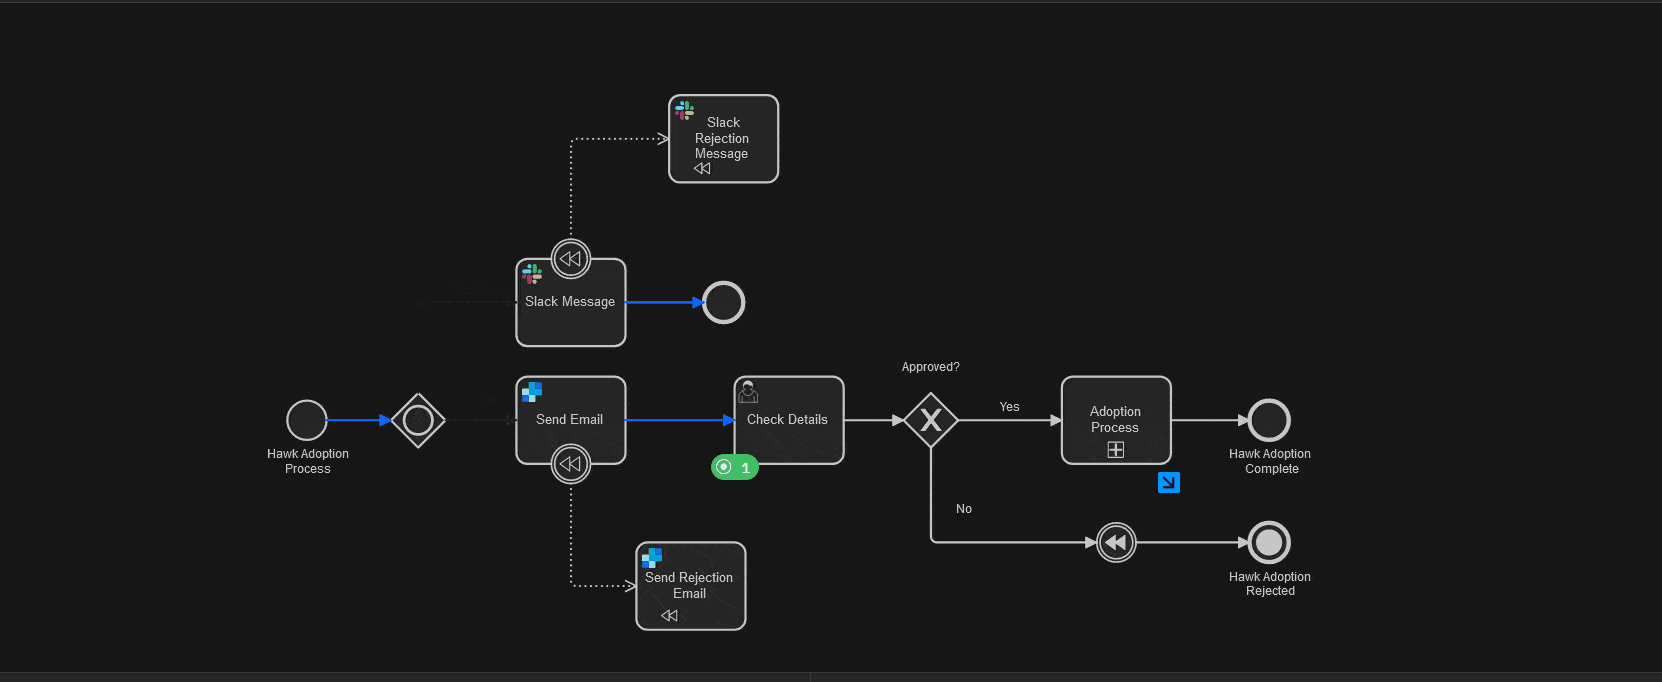Click the connector icon on Send Rejection Email
This screenshot has height=682, width=1662.
point(652,557)
